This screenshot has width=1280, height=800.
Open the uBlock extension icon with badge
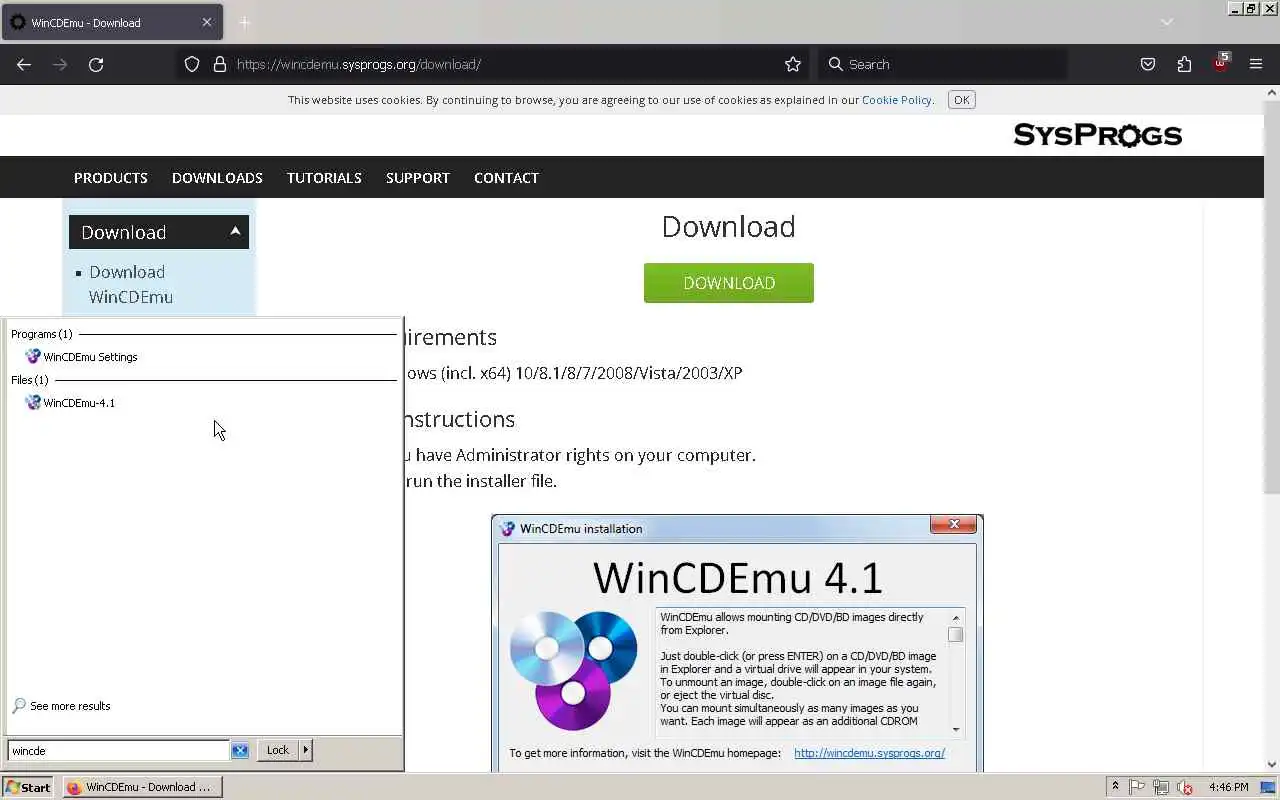click(1220, 63)
